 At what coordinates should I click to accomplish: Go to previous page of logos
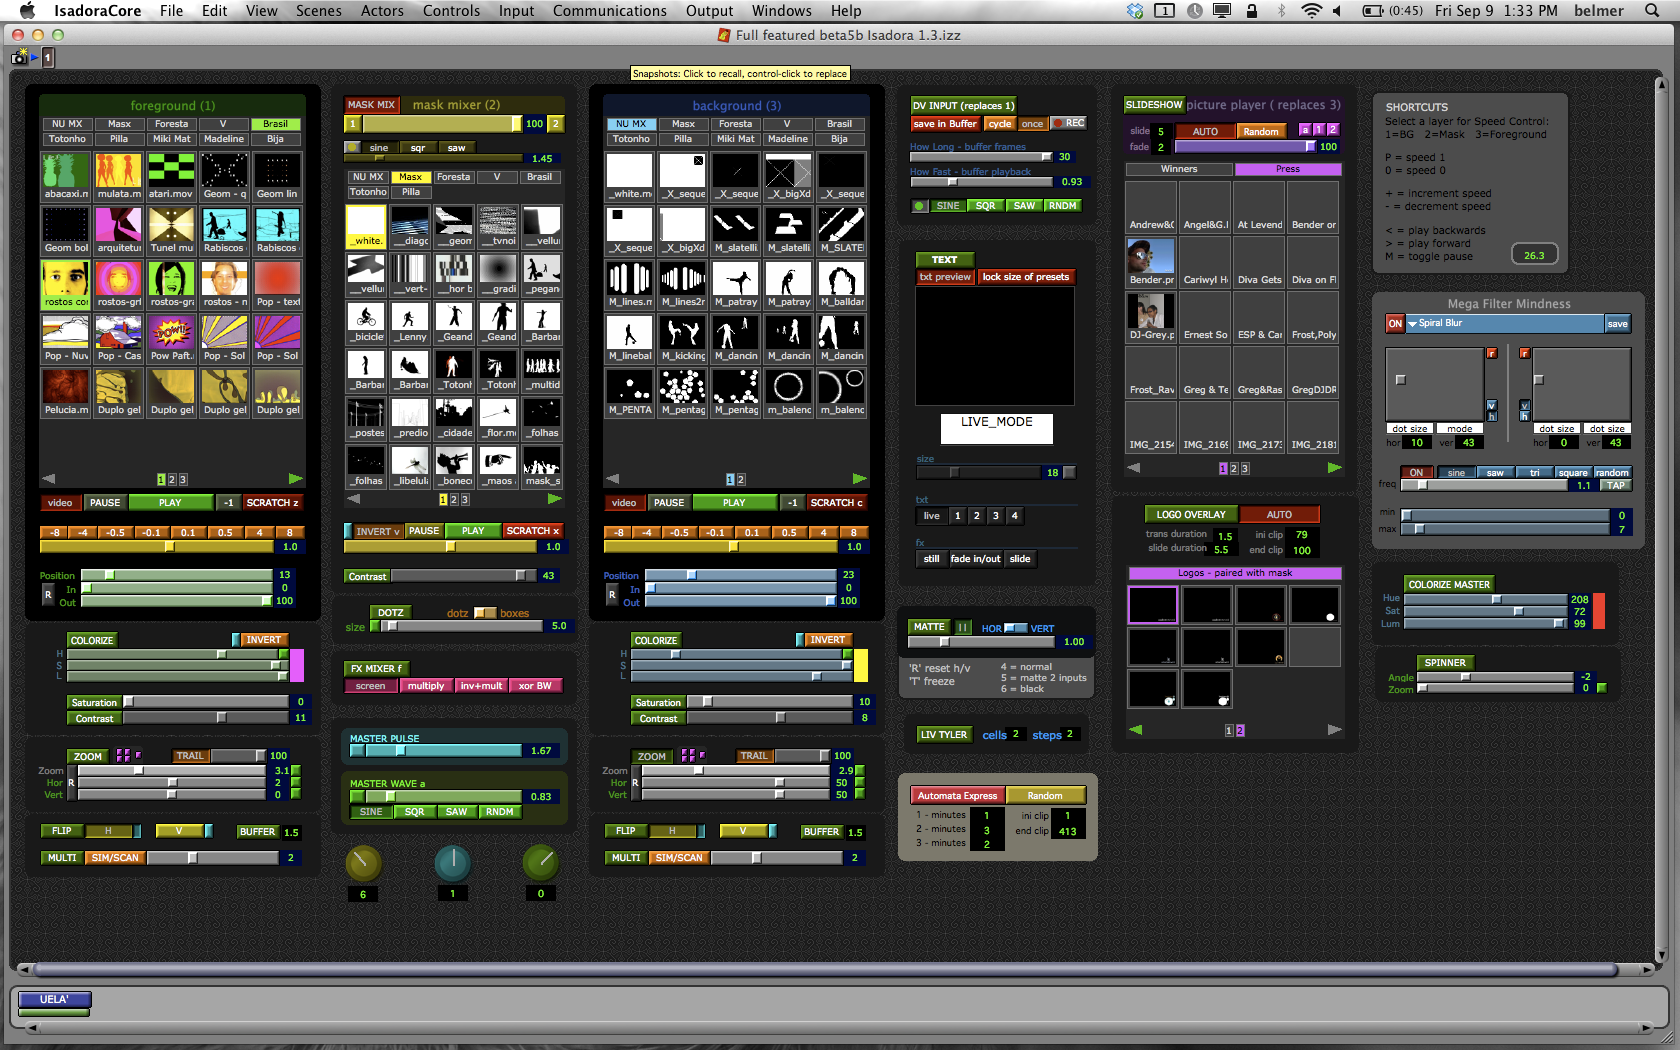coord(1135,730)
